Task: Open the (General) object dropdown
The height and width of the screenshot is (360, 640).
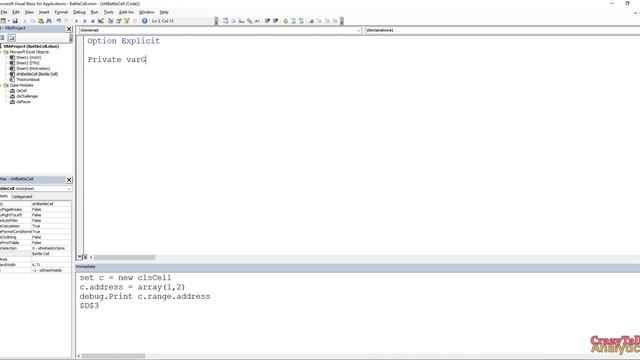Action: 220,30
